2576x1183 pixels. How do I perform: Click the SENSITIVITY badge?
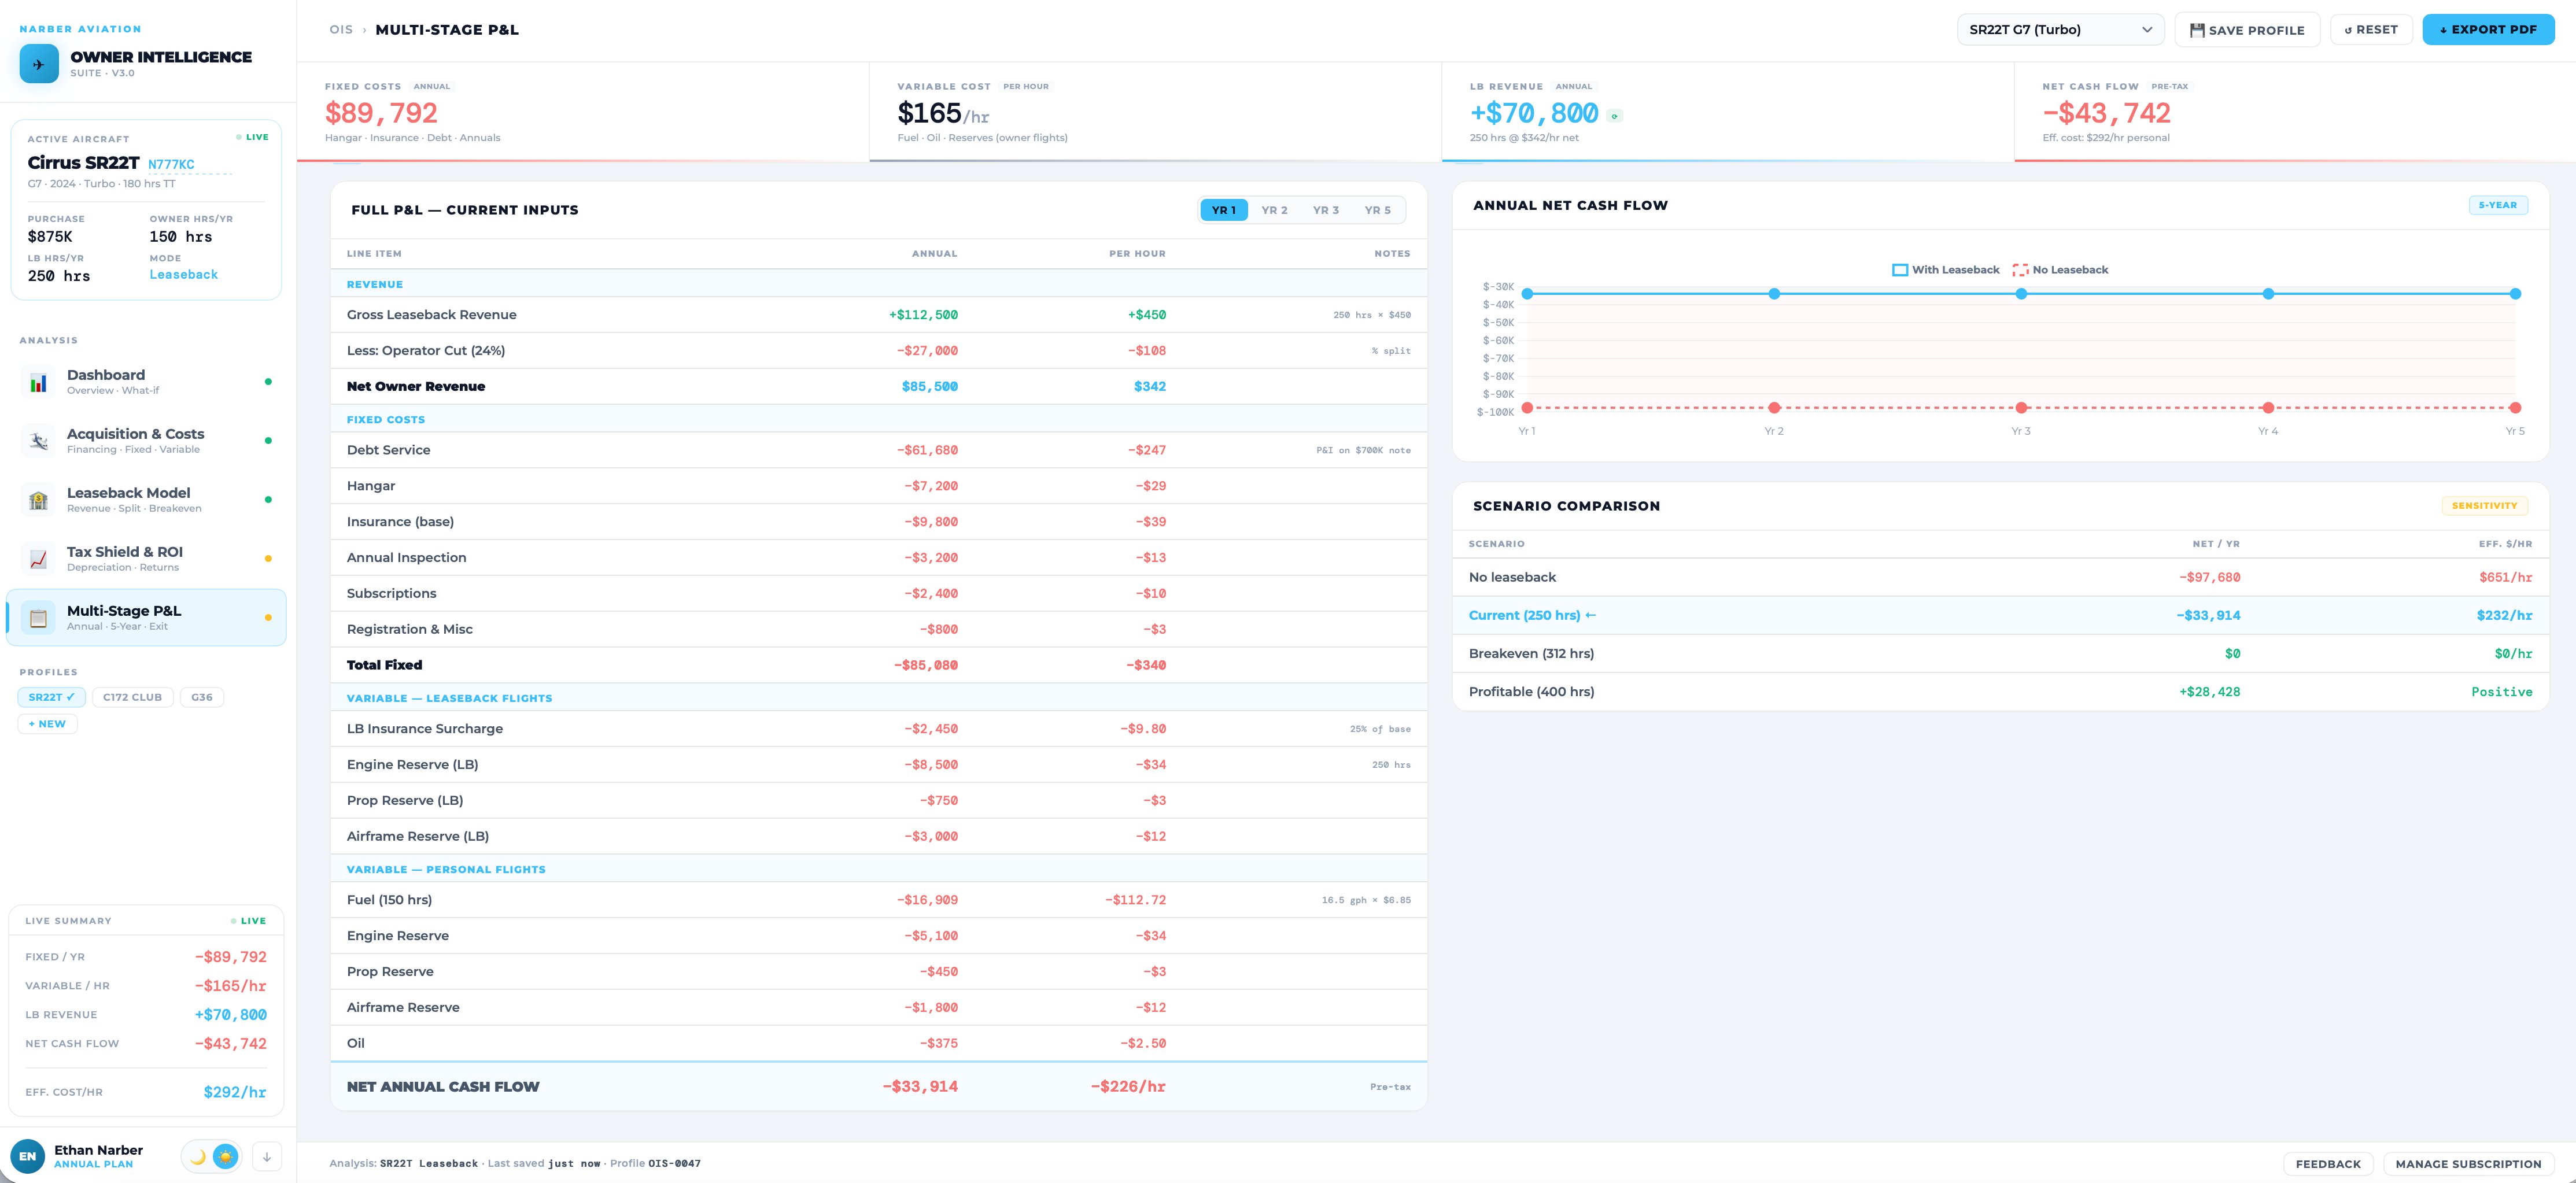coord(2484,506)
